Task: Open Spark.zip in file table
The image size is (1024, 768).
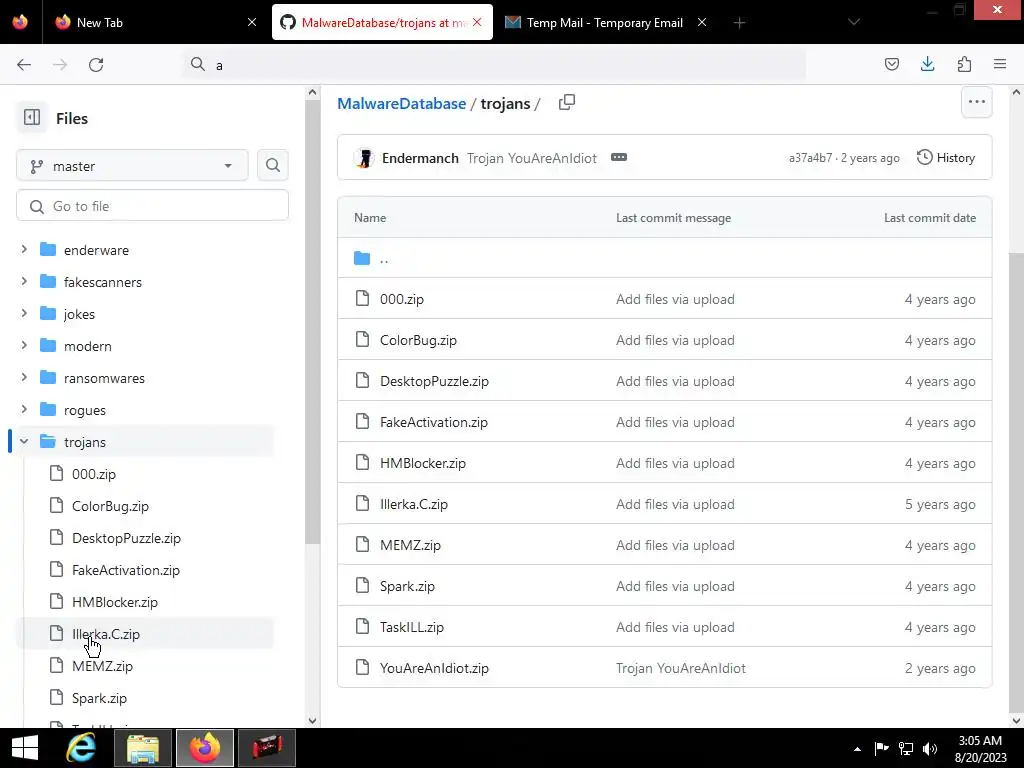Action: (408, 586)
